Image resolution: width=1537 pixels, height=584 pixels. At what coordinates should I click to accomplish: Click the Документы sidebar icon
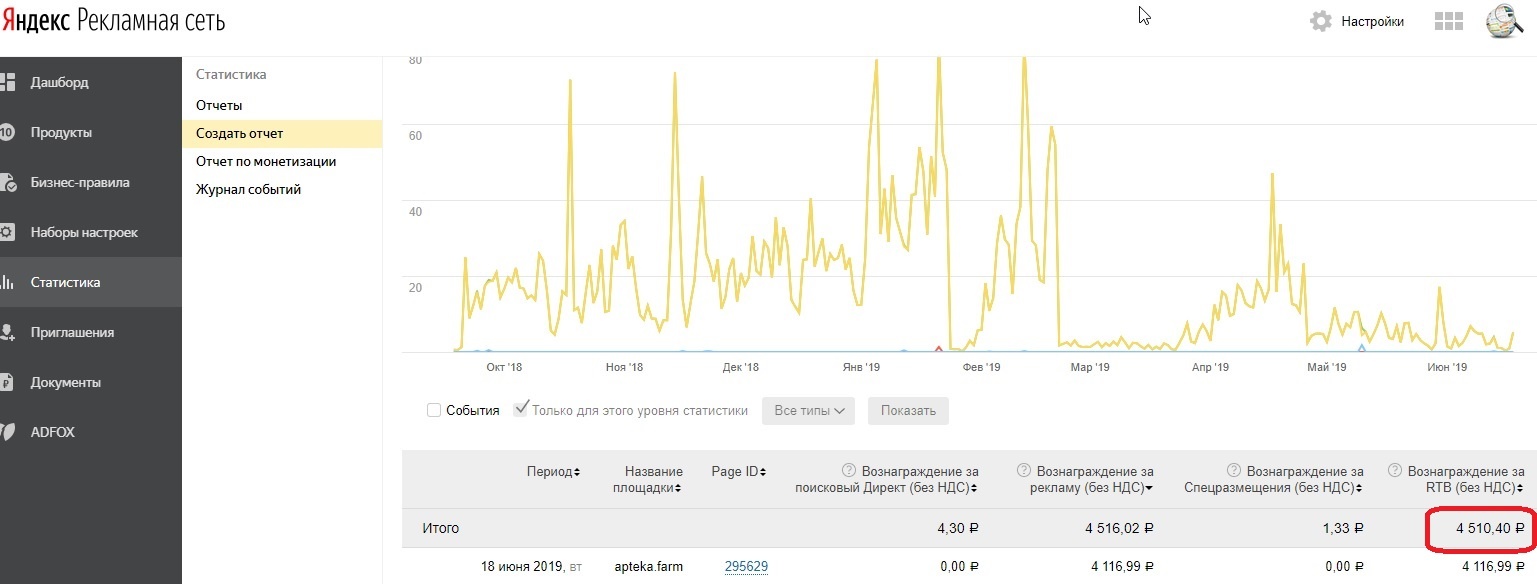pos(7,382)
